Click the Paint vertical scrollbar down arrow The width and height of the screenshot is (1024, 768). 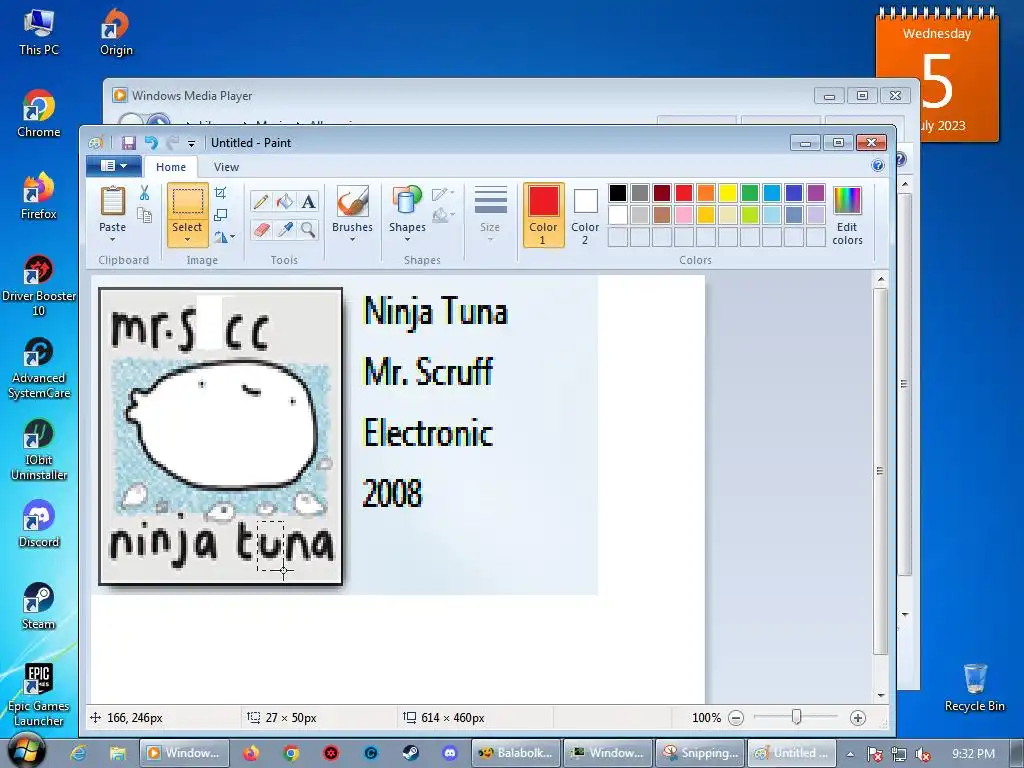coord(881,696)
